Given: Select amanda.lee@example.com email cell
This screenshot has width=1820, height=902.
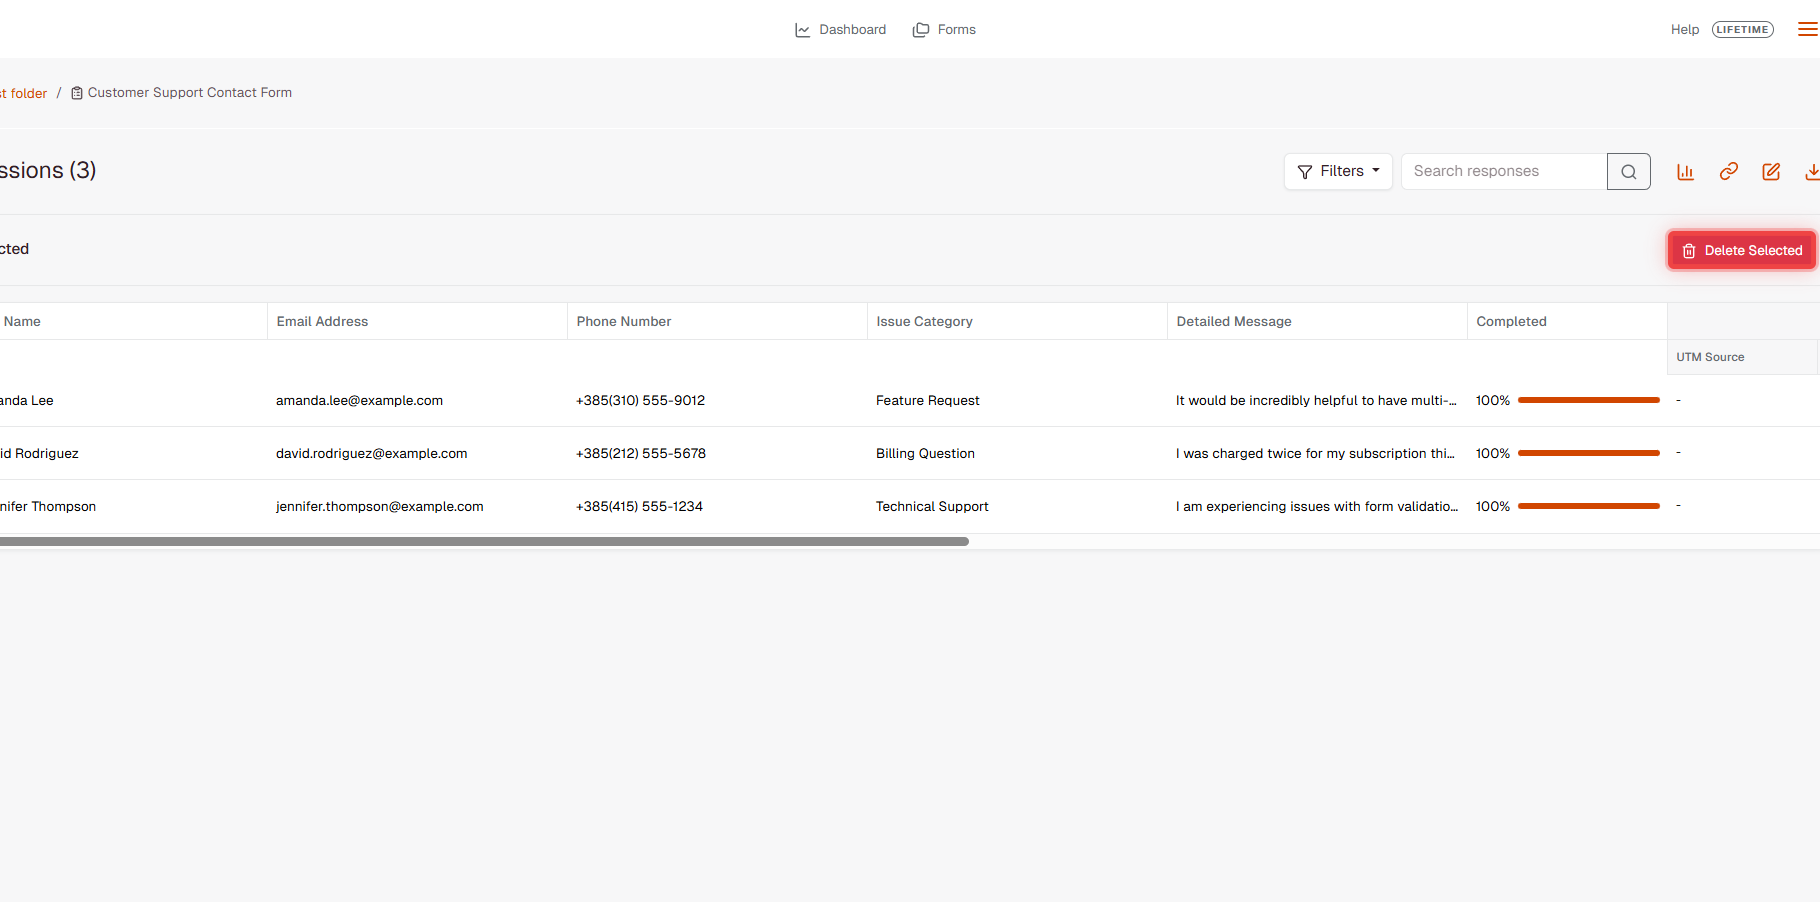Looking at the screenshot, I should coord(359,401).
